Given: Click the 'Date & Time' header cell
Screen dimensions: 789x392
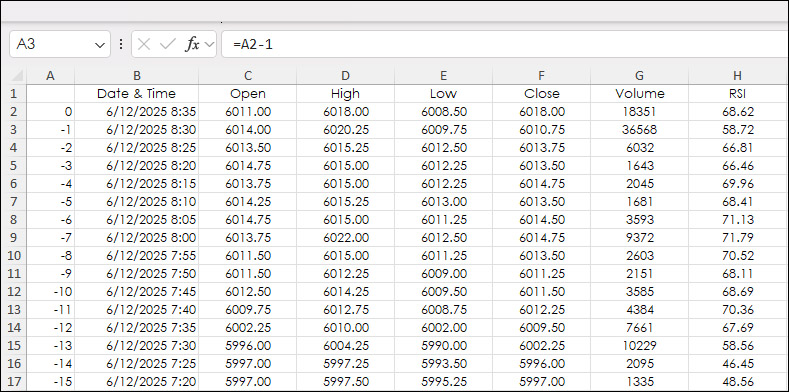Looking at the screenshot, I should click(136, 94).
